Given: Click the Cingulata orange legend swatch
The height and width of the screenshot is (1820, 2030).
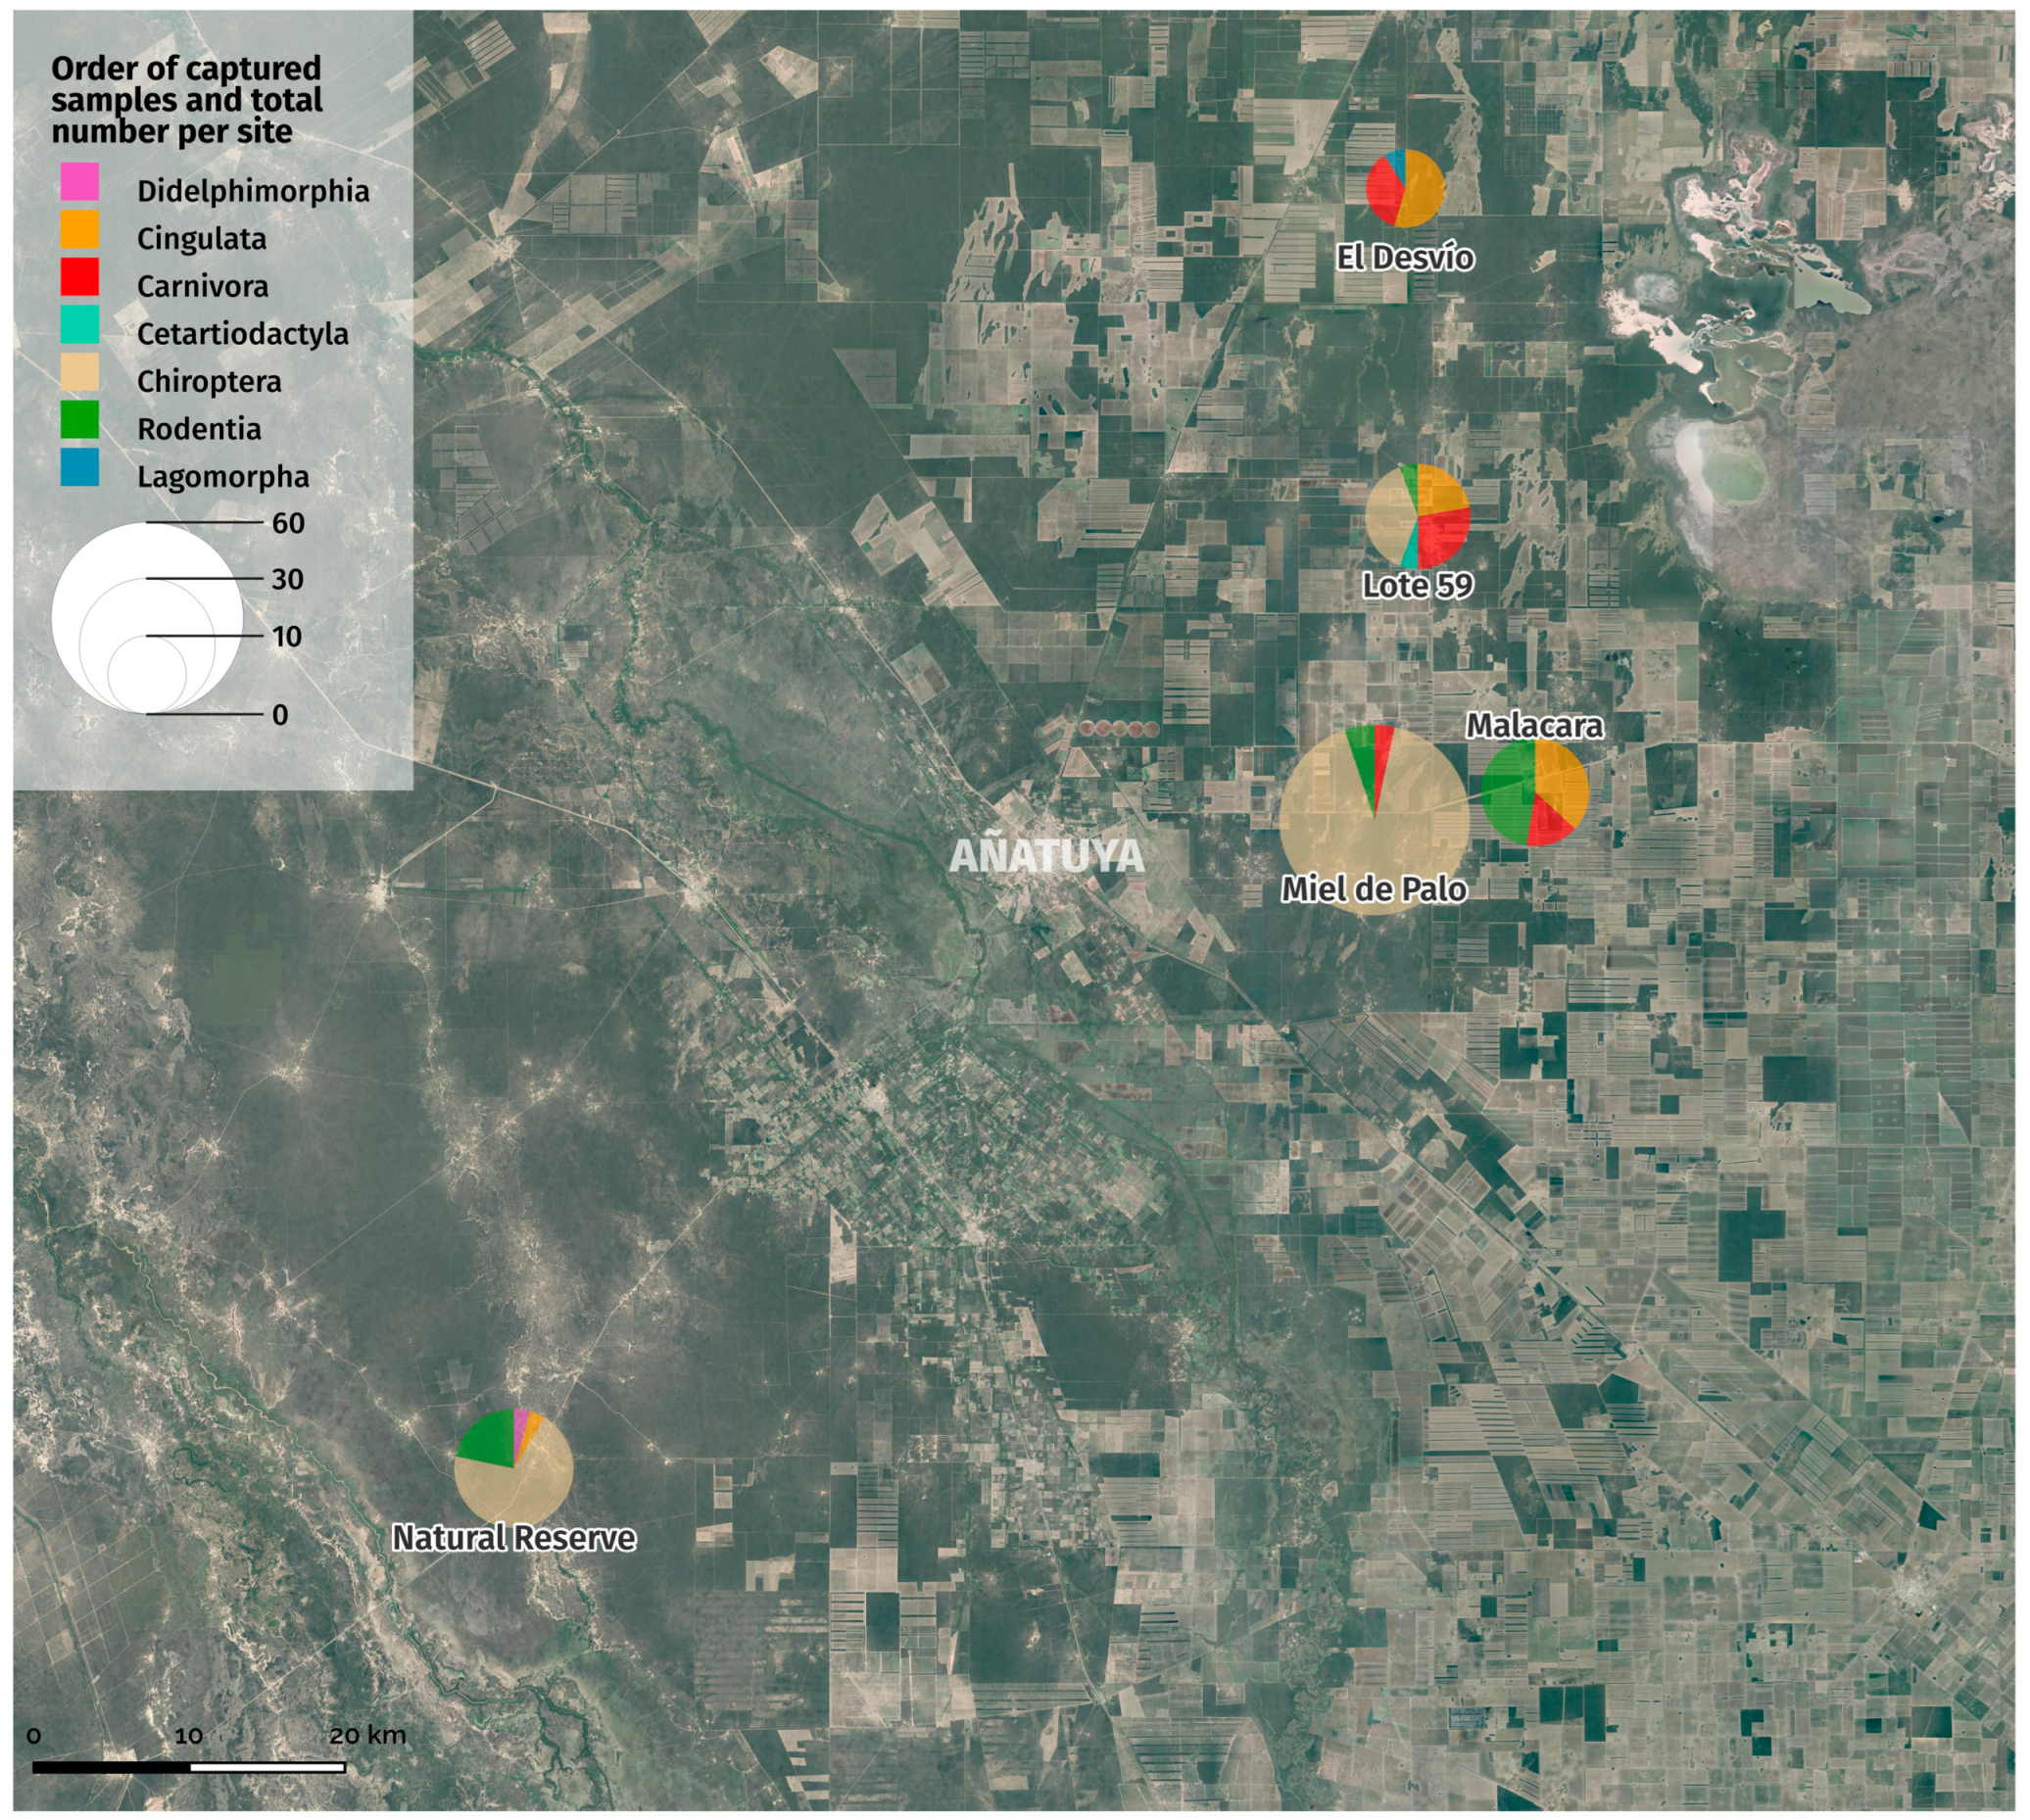Looking at the screenshot, I should pyautogui.click(x=79, y=230).
